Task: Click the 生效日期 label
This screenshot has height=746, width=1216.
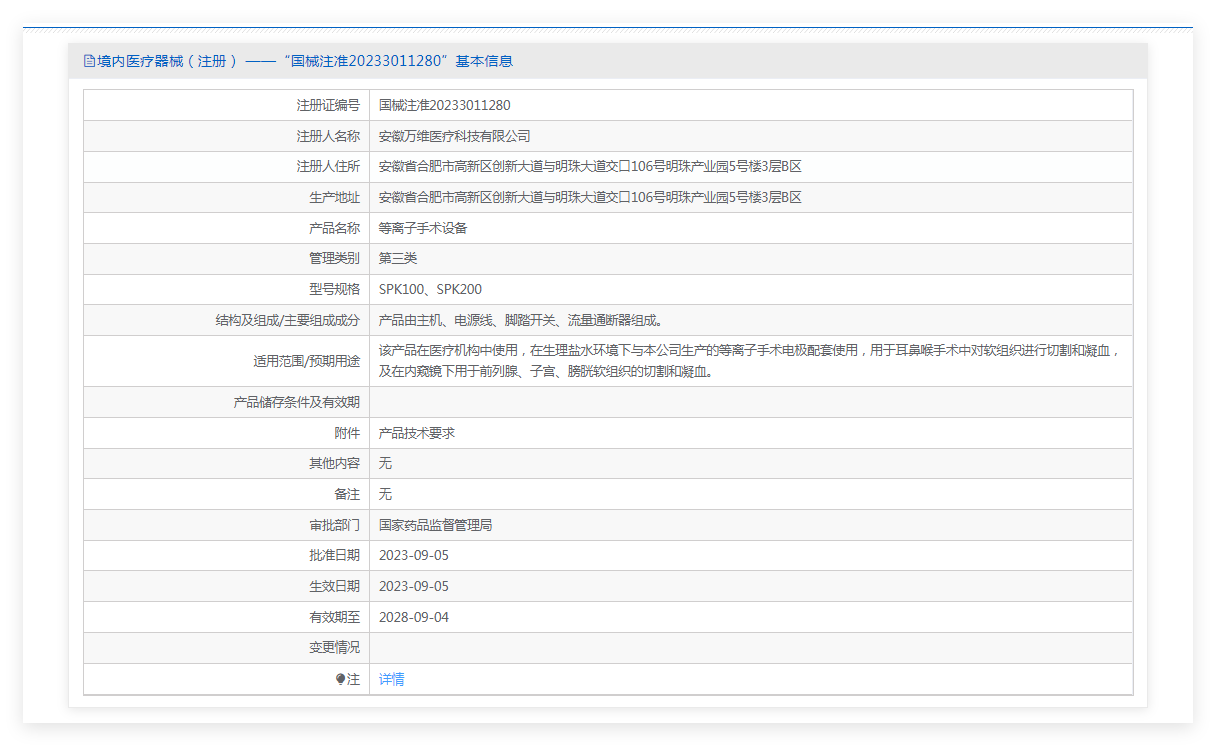Action: 334,586
